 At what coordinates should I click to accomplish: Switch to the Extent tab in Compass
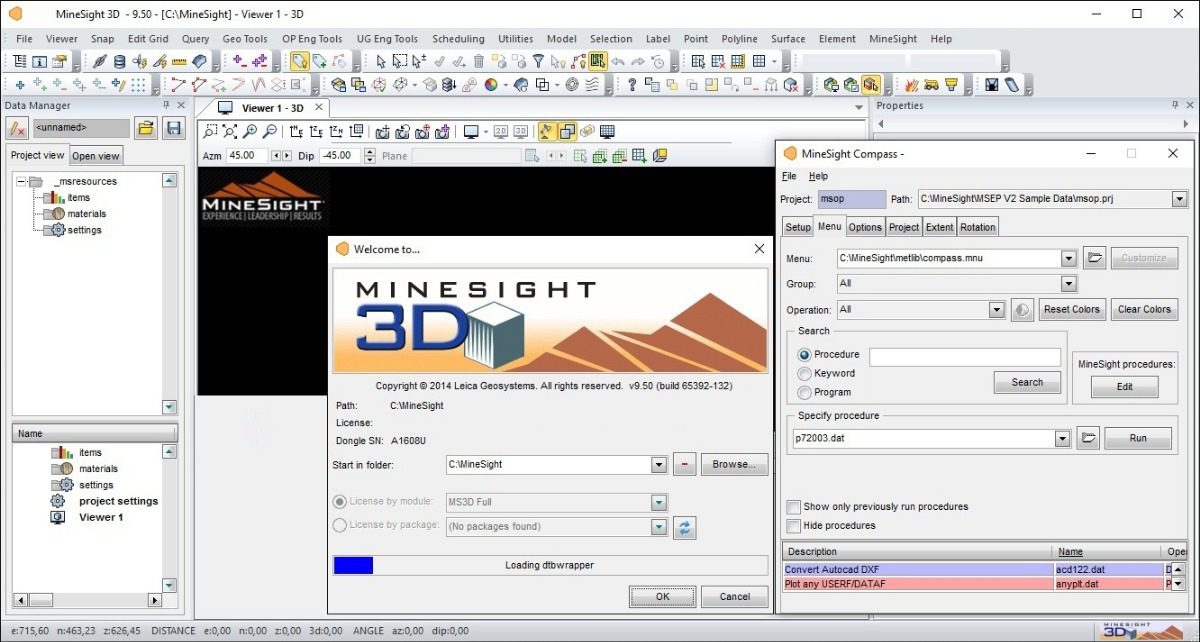939,227
